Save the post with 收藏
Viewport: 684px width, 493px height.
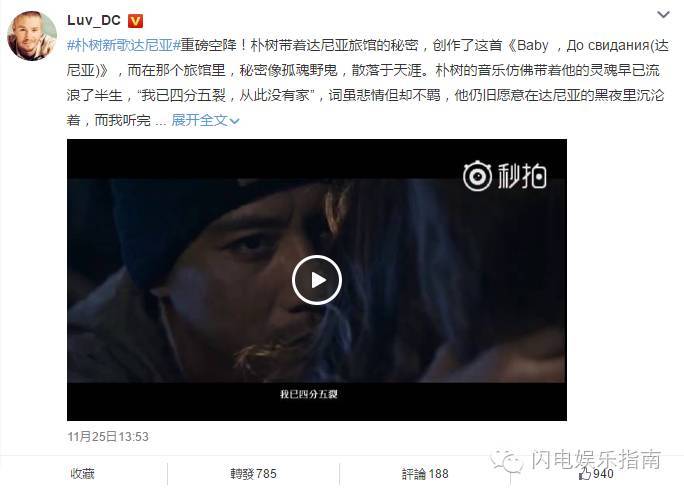coord(82,474)
